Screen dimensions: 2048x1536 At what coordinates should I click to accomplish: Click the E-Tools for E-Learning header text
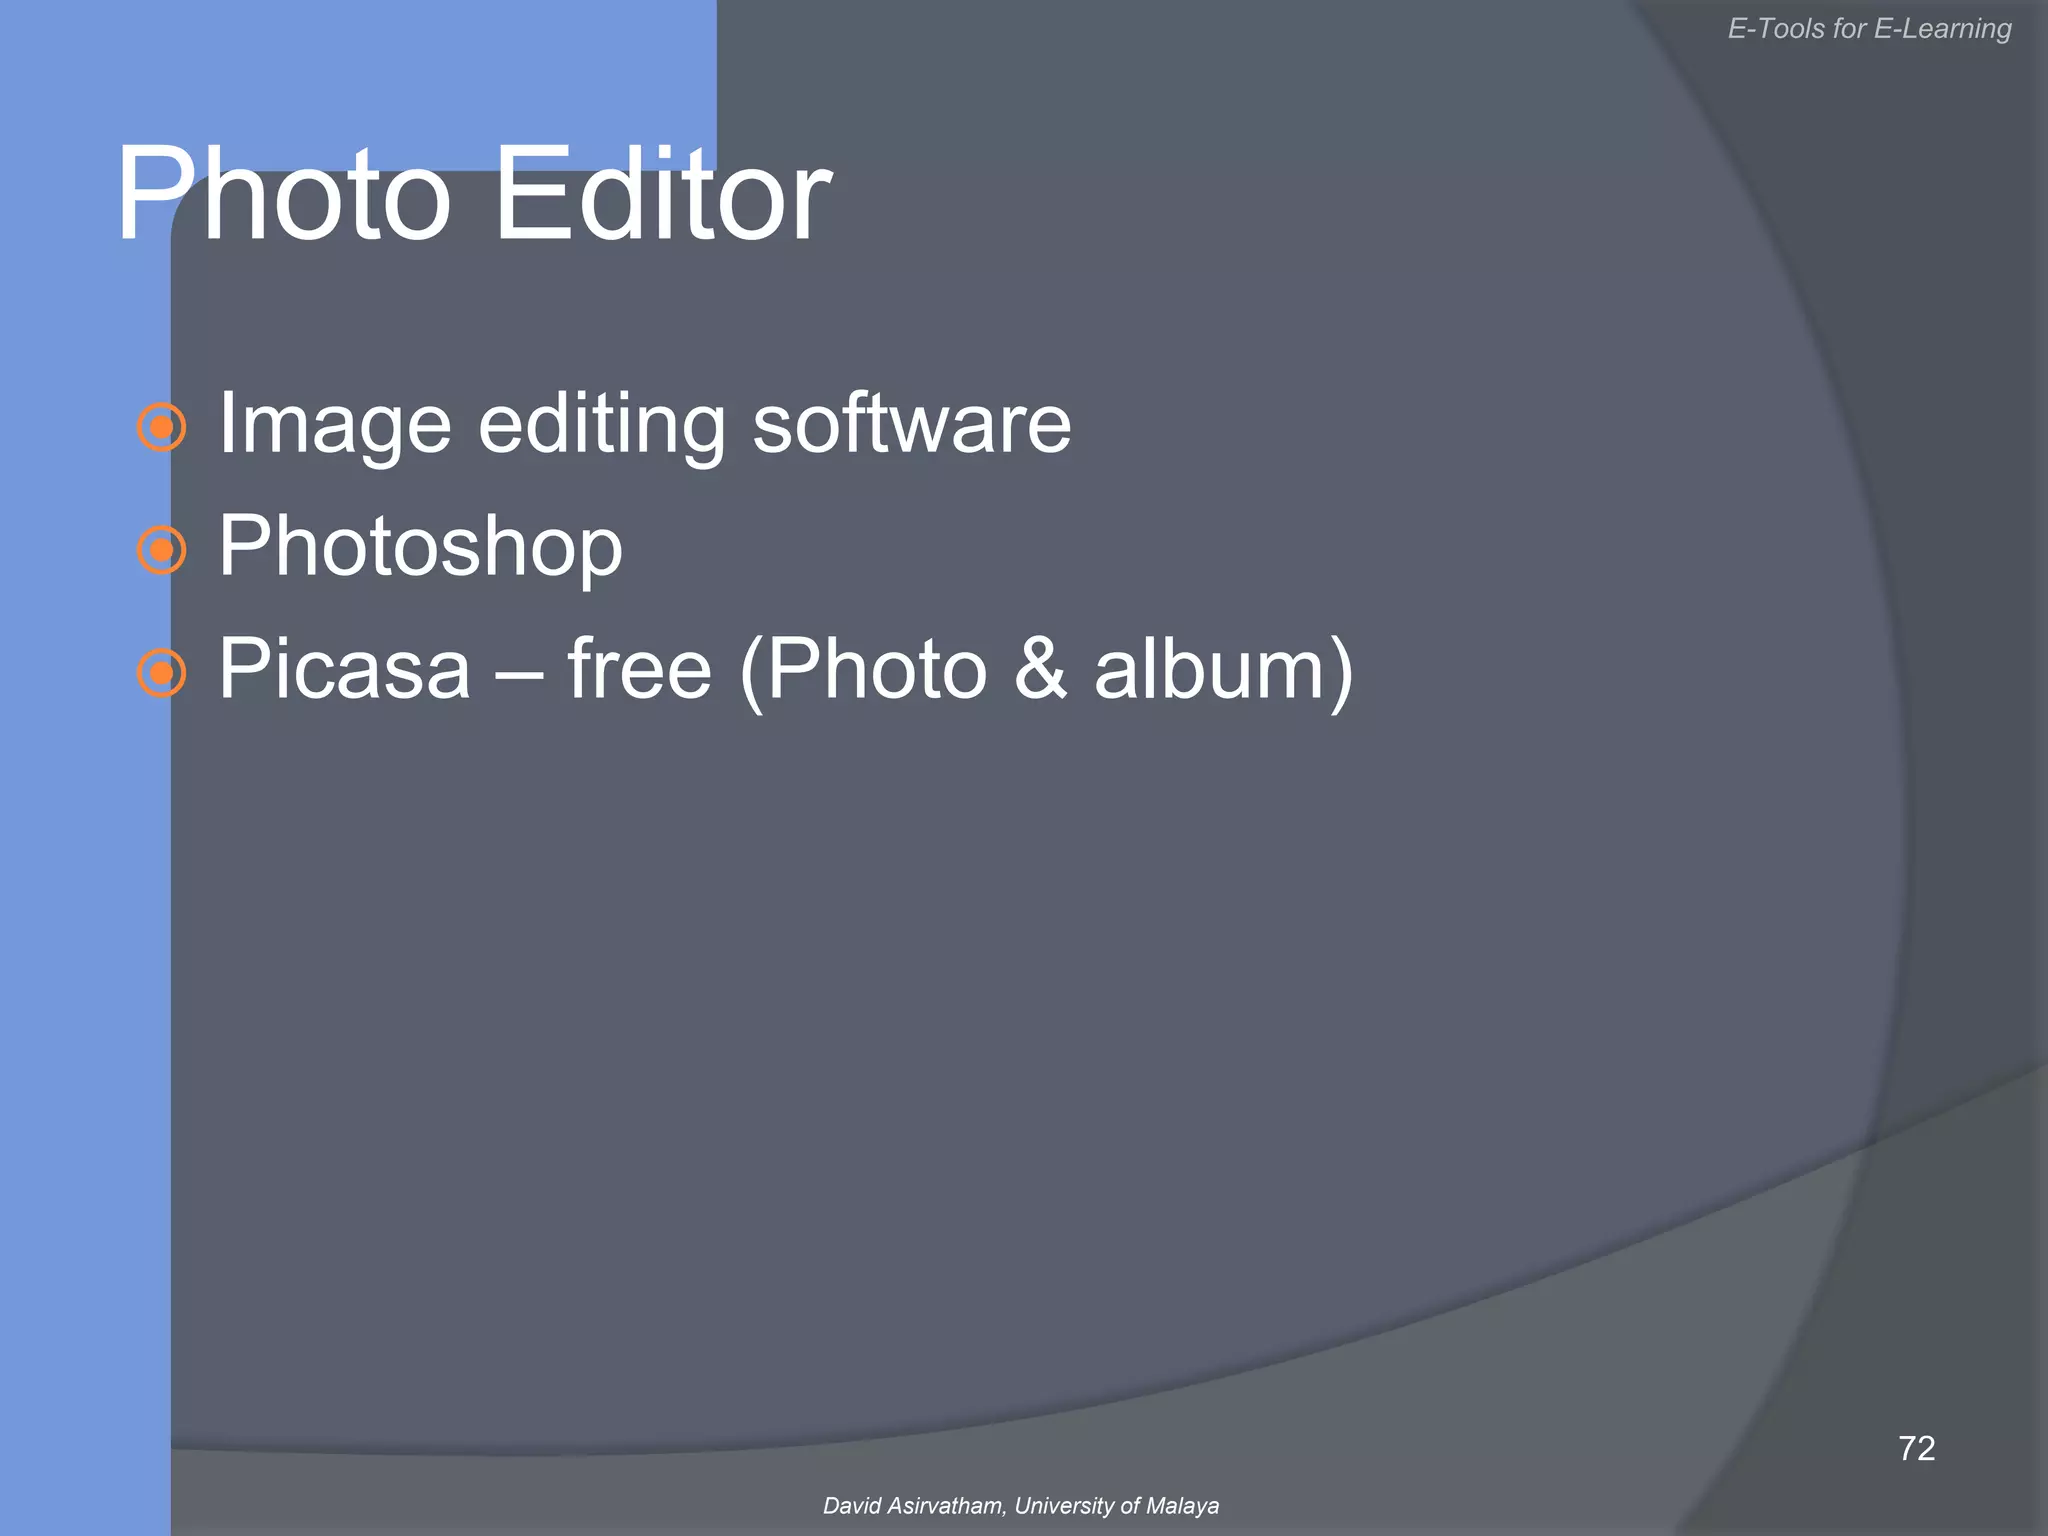tap(1869, 29)
